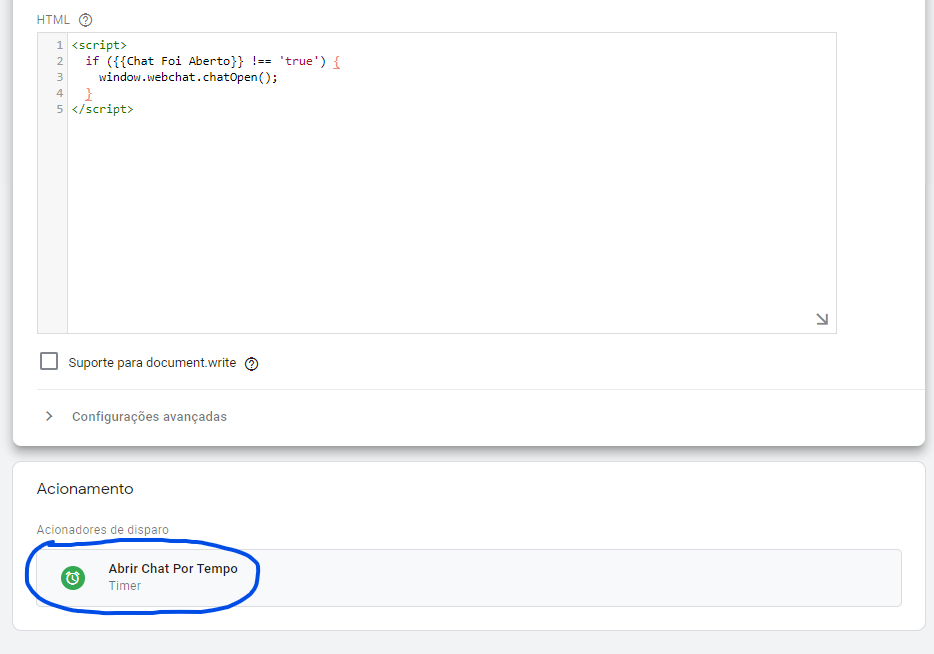Open help for Suporte para document.write
This screenshot has width=934, height=654.
tap(251, 363)
